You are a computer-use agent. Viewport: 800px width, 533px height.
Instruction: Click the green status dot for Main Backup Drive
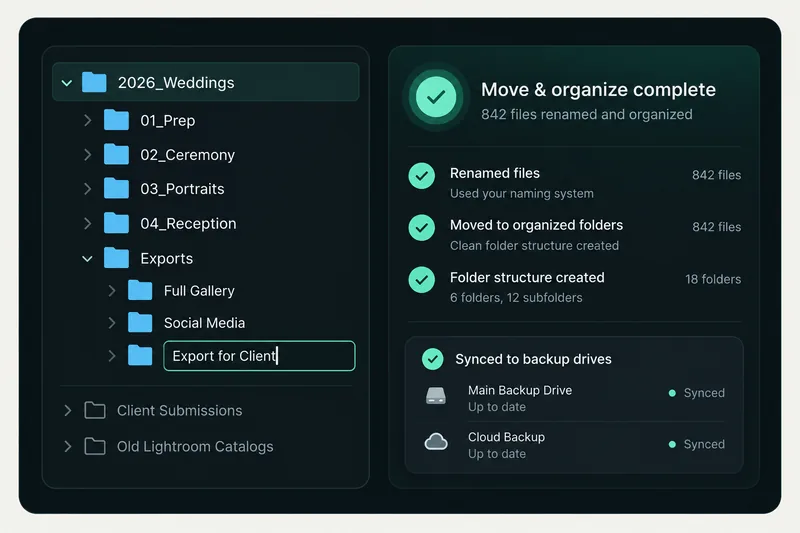coord(672,393)
